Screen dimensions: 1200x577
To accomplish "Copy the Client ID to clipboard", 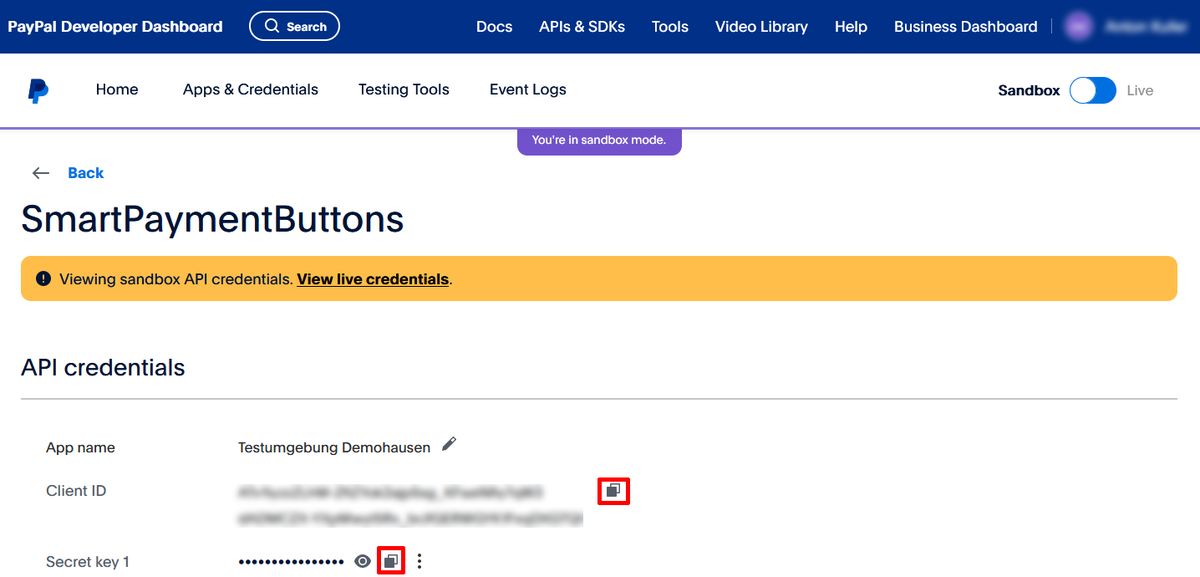I will pos(613,490).
